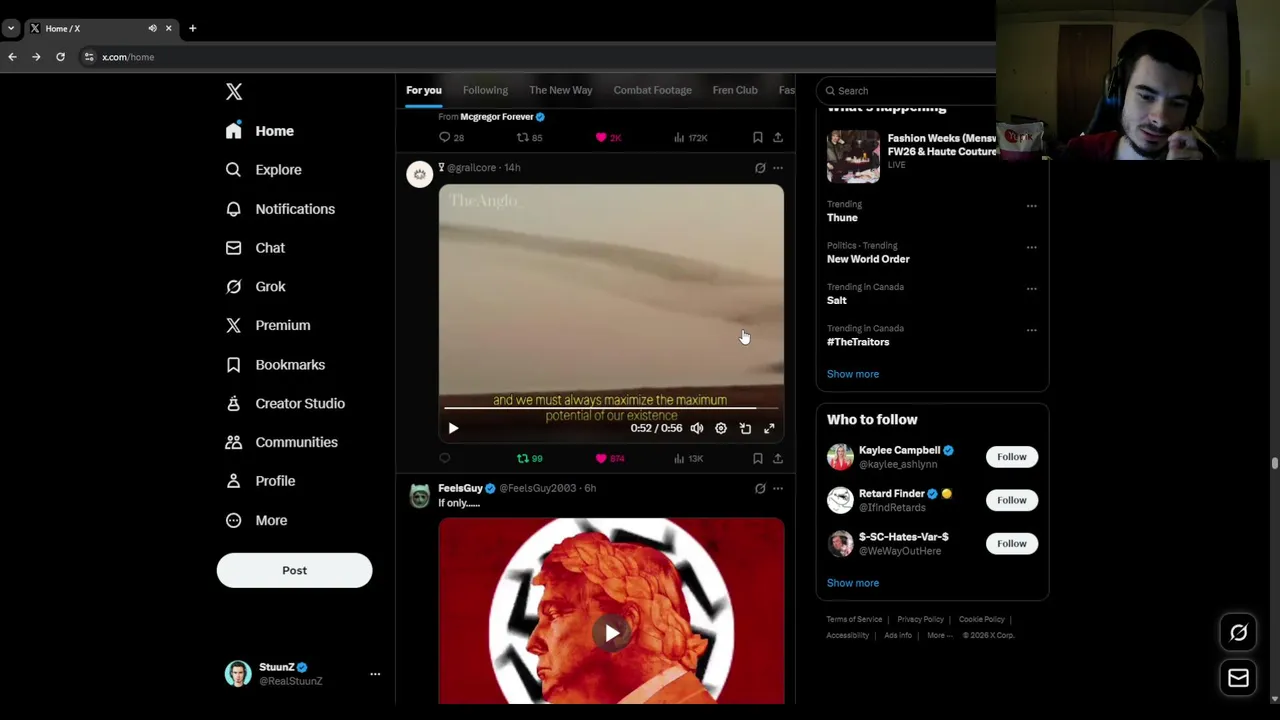
Task: Share the grailcore post
Action: point(778,458)
